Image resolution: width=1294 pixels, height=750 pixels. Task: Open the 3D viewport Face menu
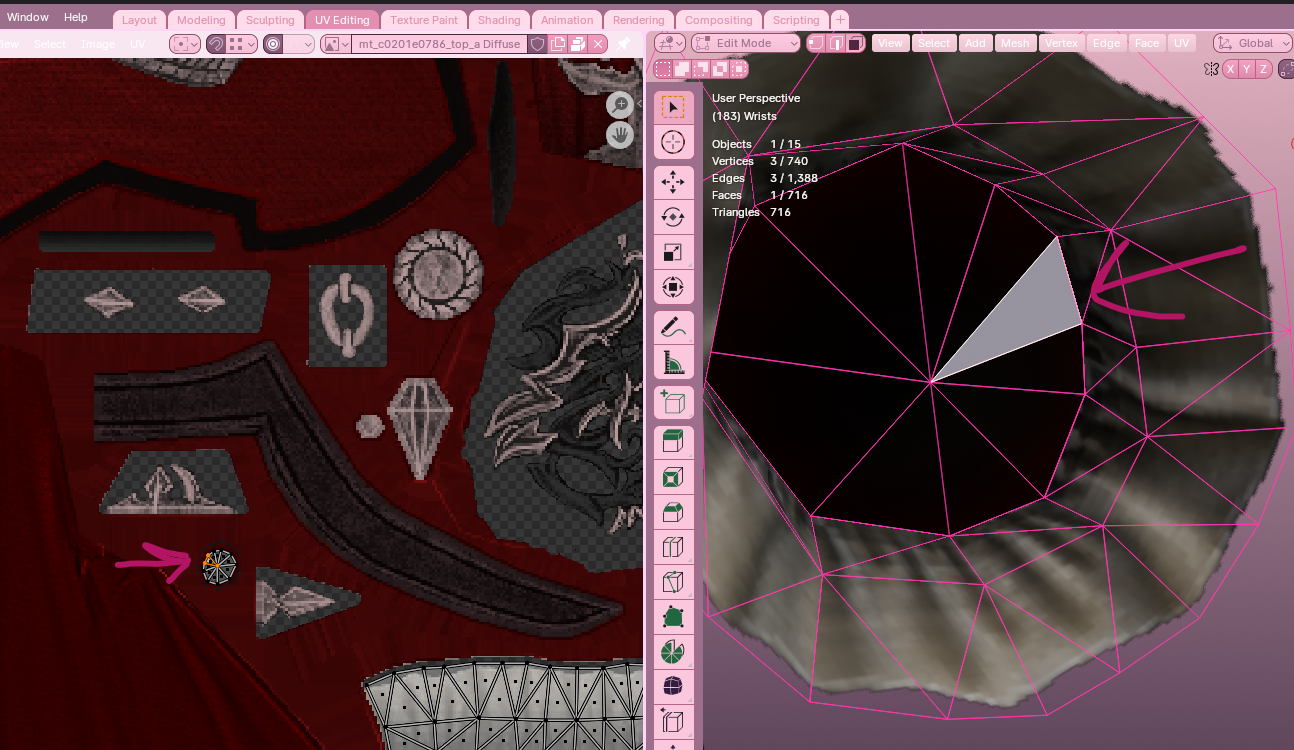coord(1147,43)
